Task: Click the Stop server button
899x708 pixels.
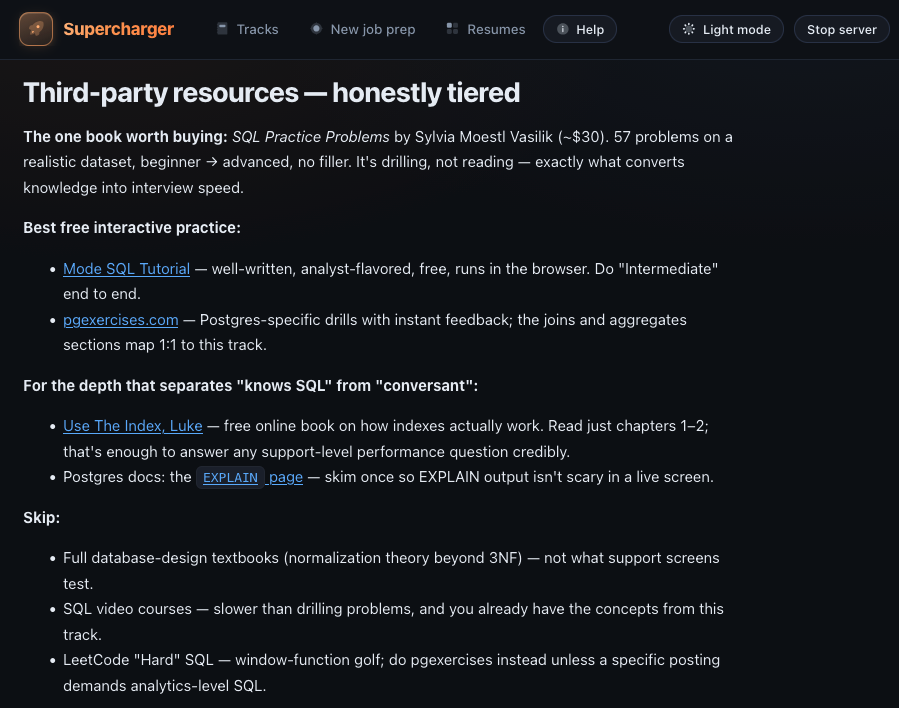Action: 842,29
